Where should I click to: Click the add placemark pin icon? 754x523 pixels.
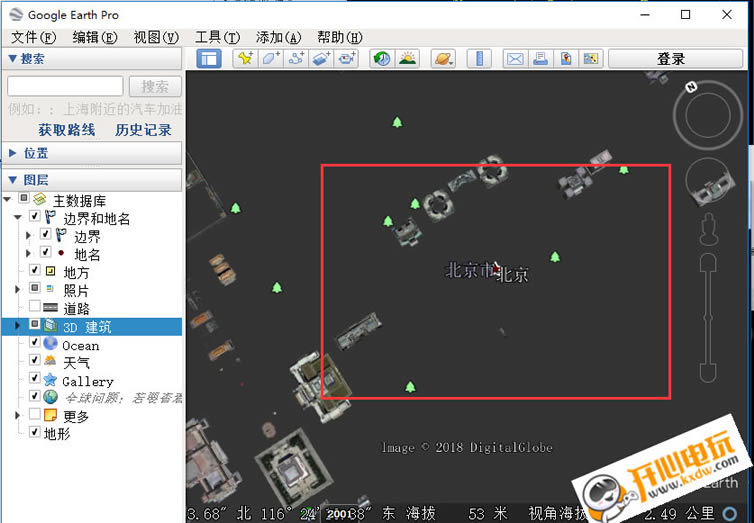click(x=245, y=59)
